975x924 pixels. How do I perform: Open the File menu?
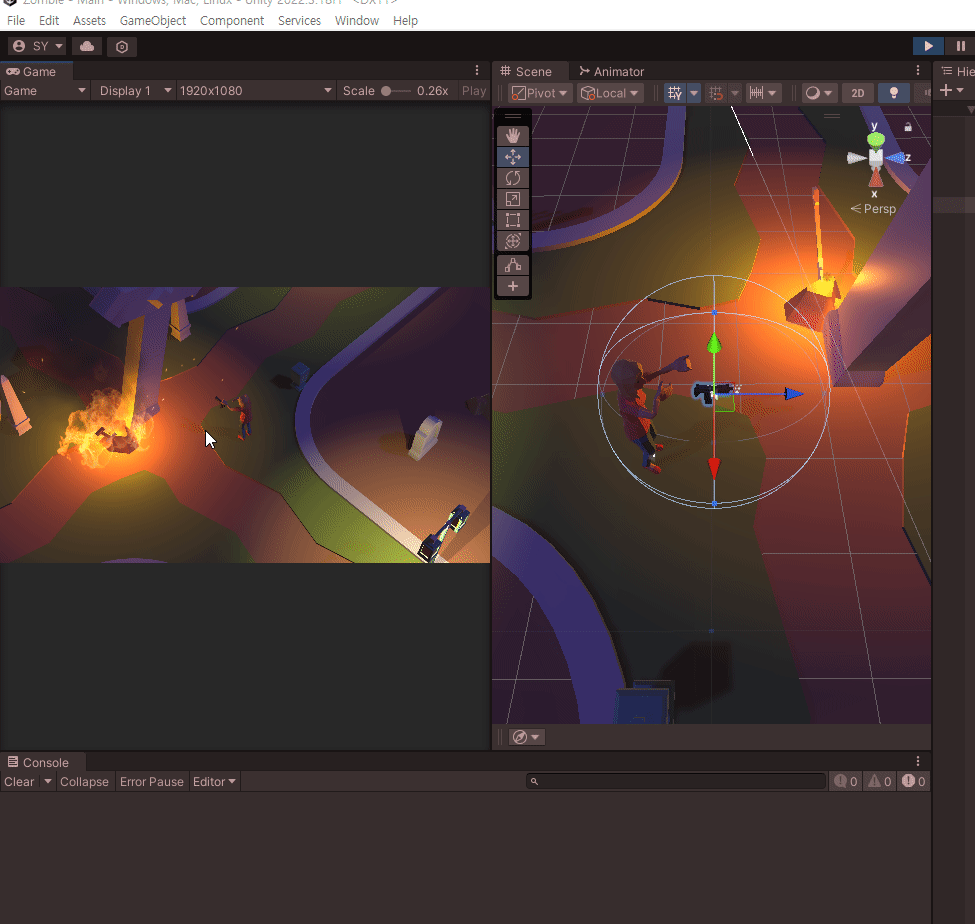[16, 21]
